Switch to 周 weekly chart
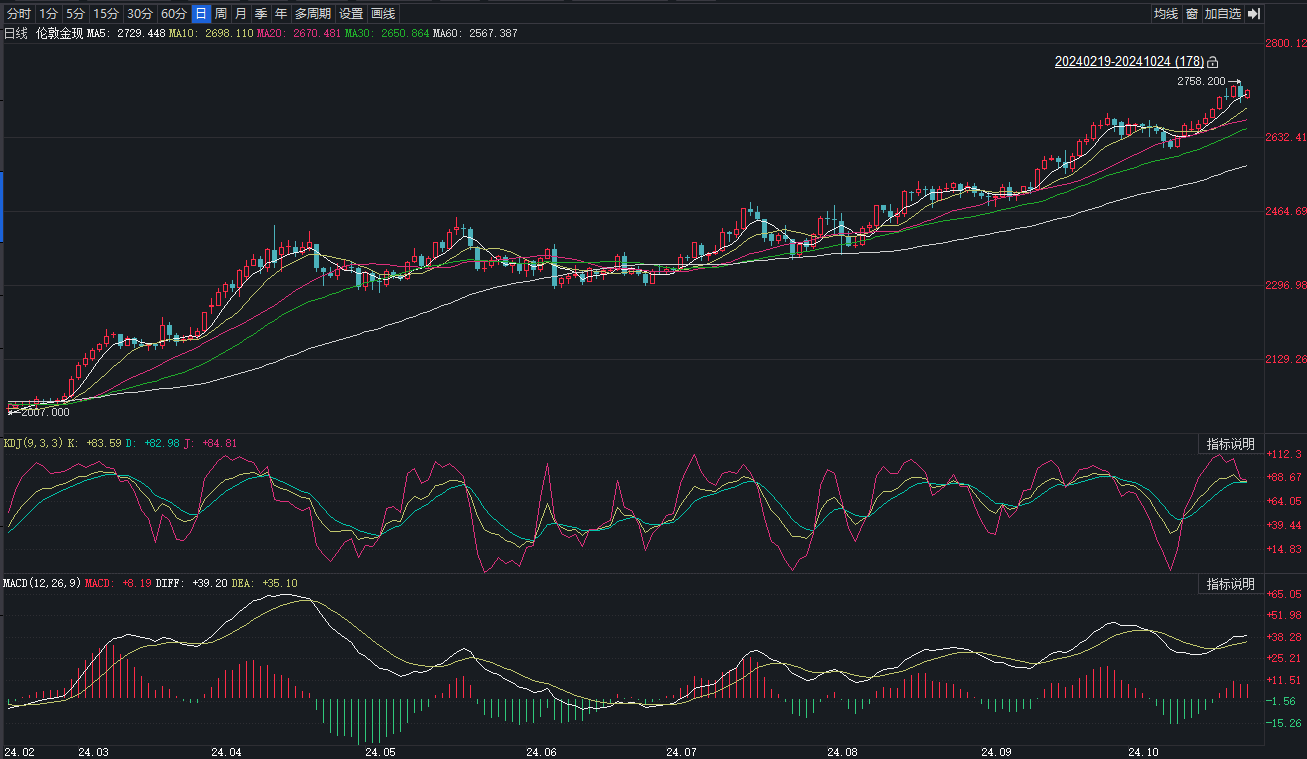 coord(221,14)
